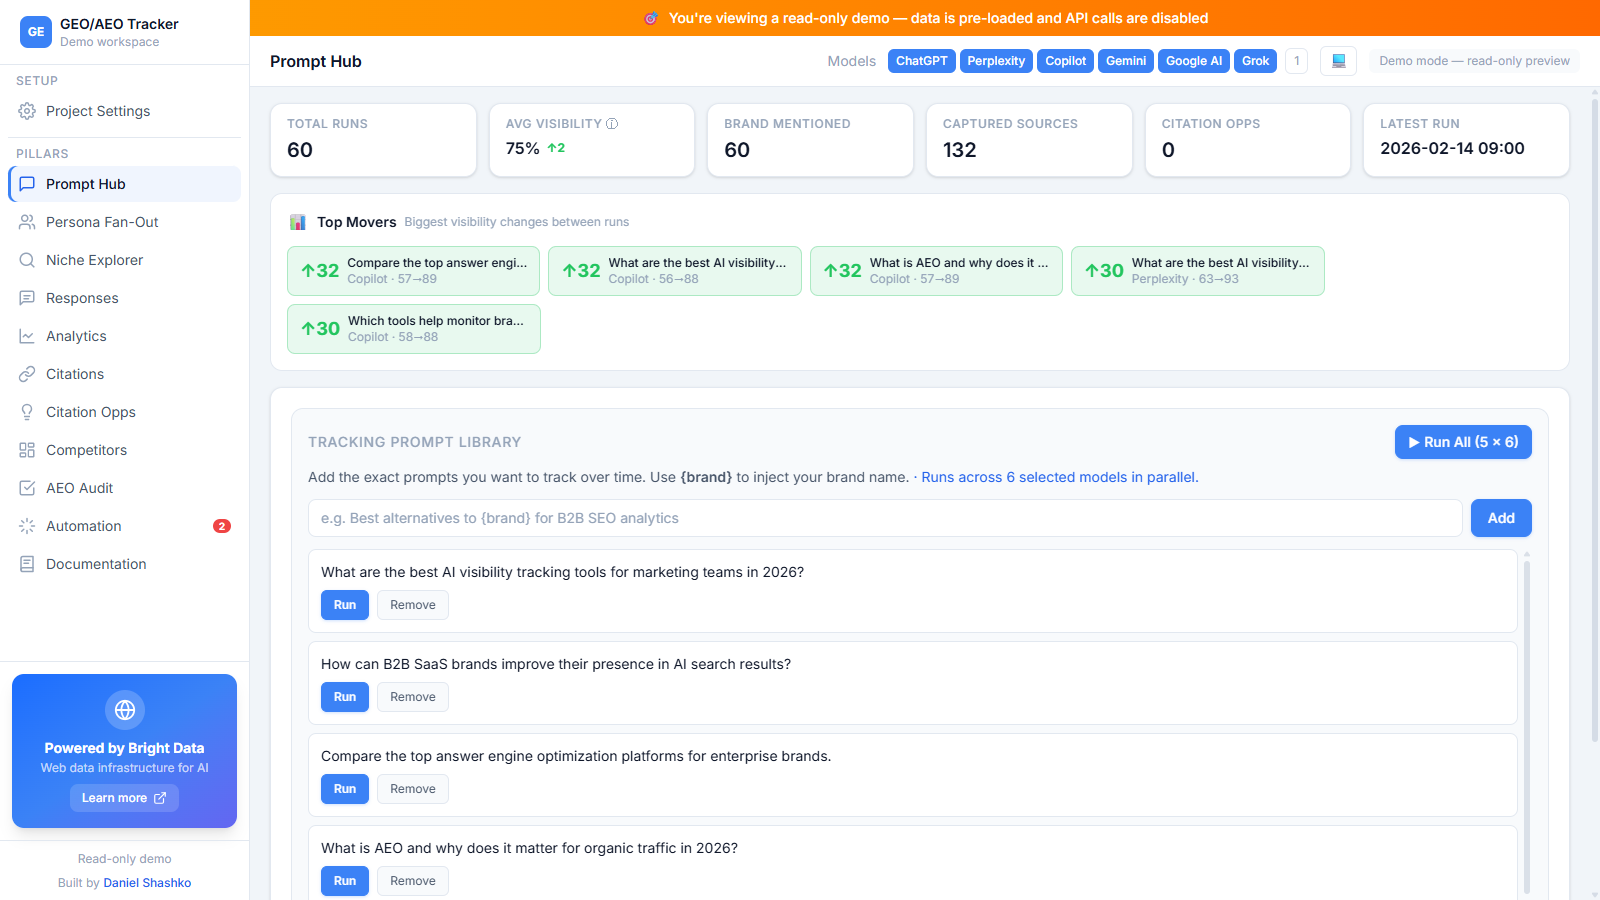Viewport: 1600px width, 900px height.
Task: Remove the AI visibility tracking tools prompt
Action: pyautogui.click(x=413, y=605)
